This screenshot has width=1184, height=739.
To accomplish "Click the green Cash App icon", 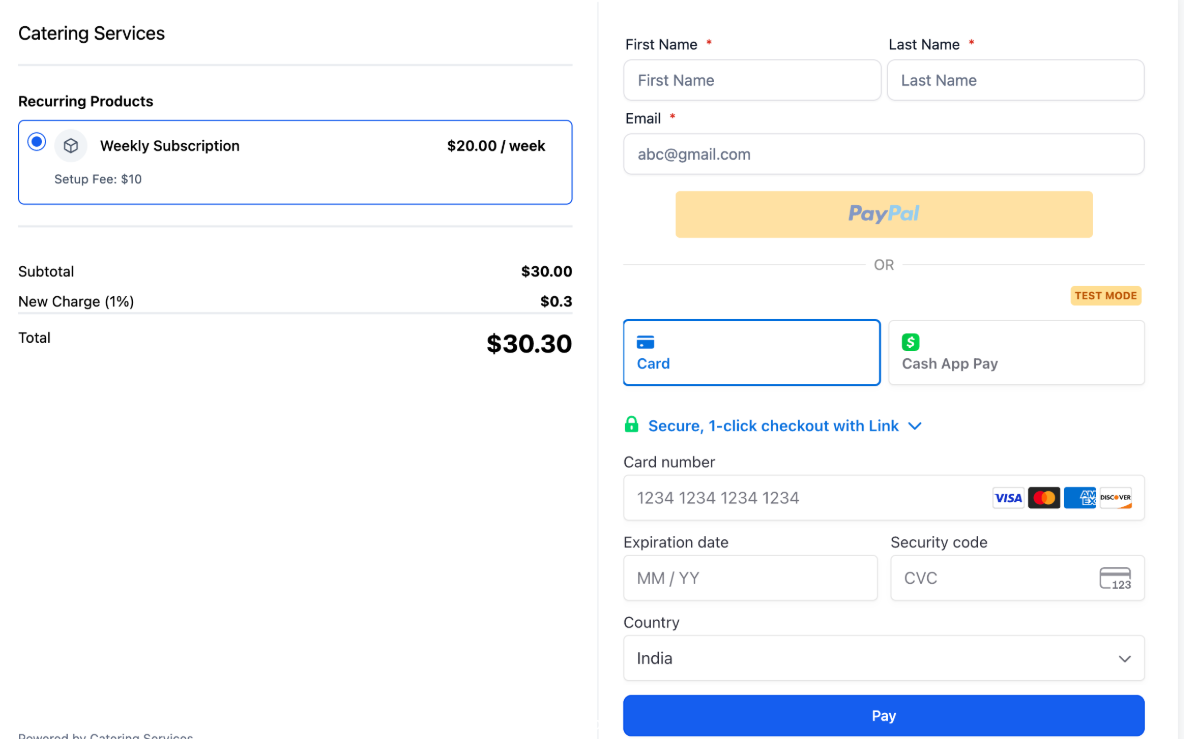I will click(910, 342).
